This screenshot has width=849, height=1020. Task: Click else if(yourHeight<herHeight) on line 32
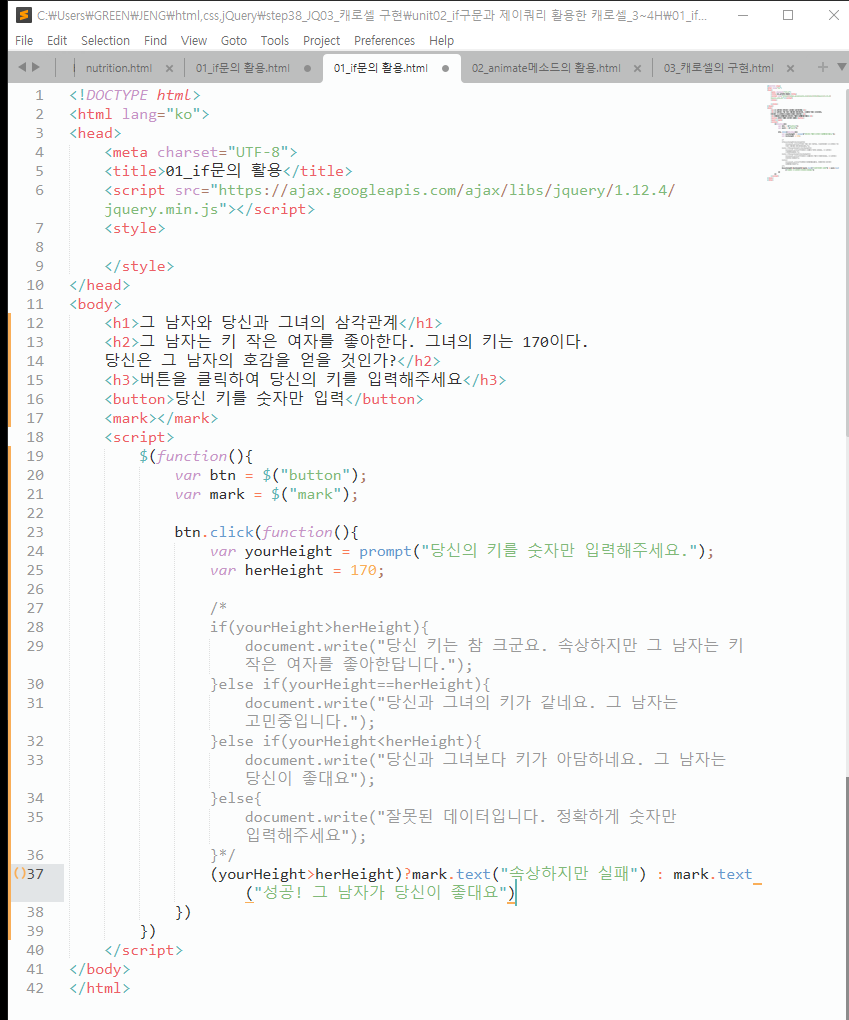[350, 742]
